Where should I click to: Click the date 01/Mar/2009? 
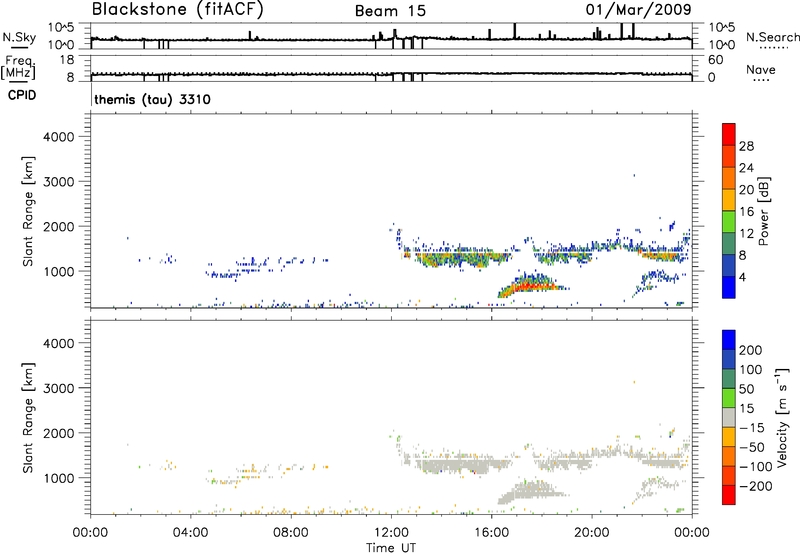point(638,10)
